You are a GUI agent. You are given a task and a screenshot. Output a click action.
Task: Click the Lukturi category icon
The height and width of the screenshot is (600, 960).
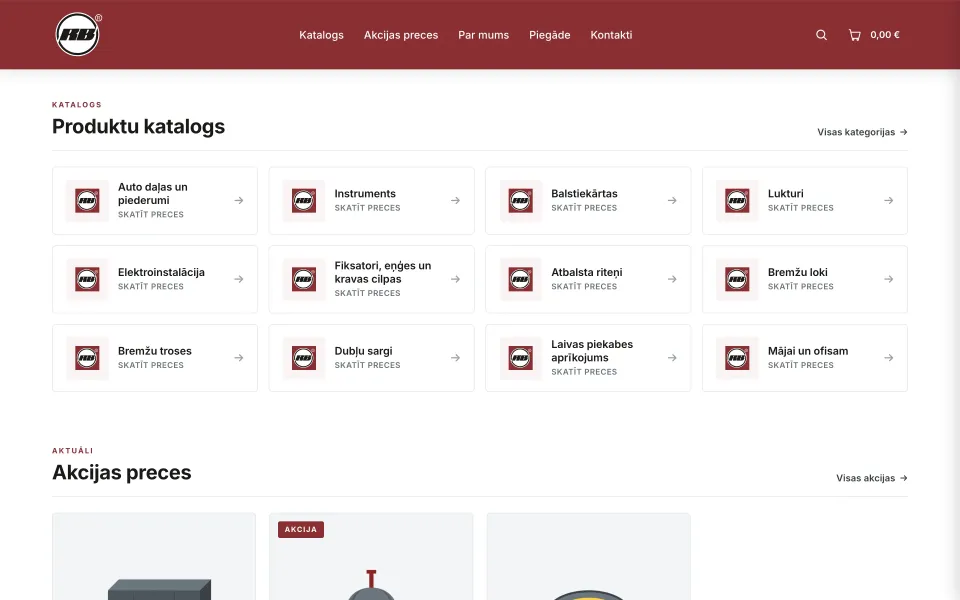coord(737,200)
